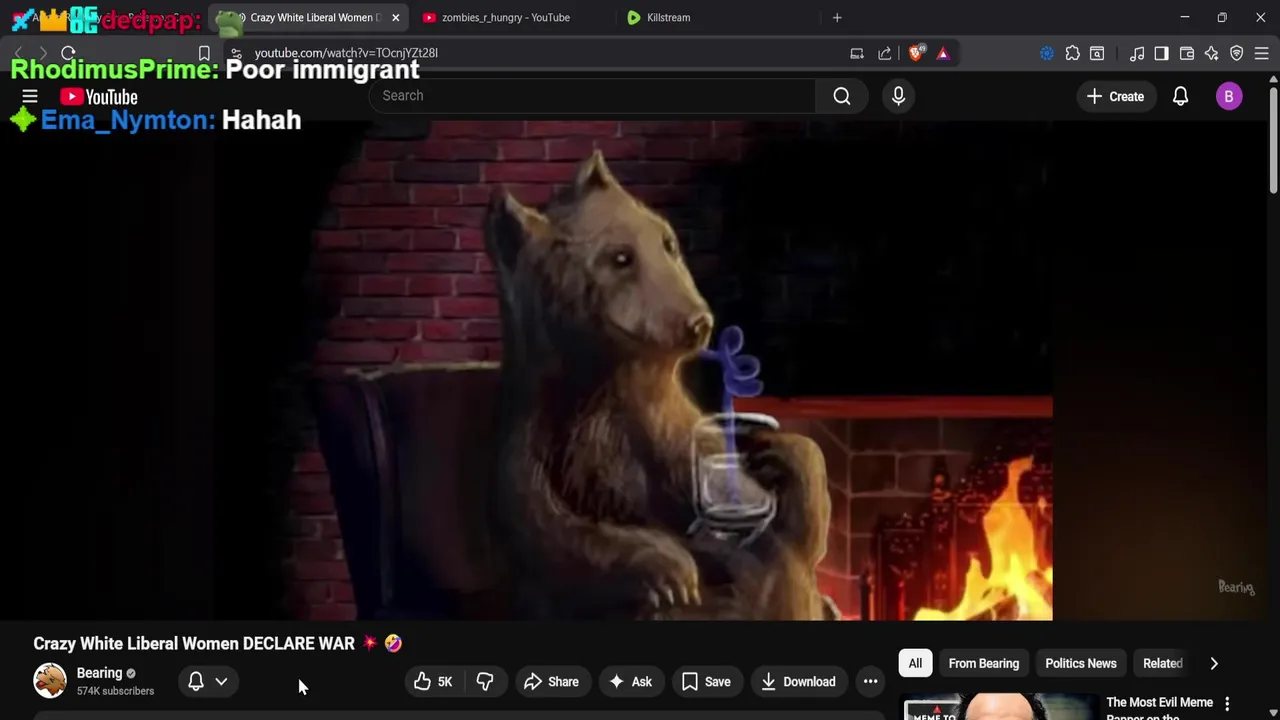This screenshot has height=720, width=1280.
Task: Like the video with thumbs up
Action: pos(433,682)
